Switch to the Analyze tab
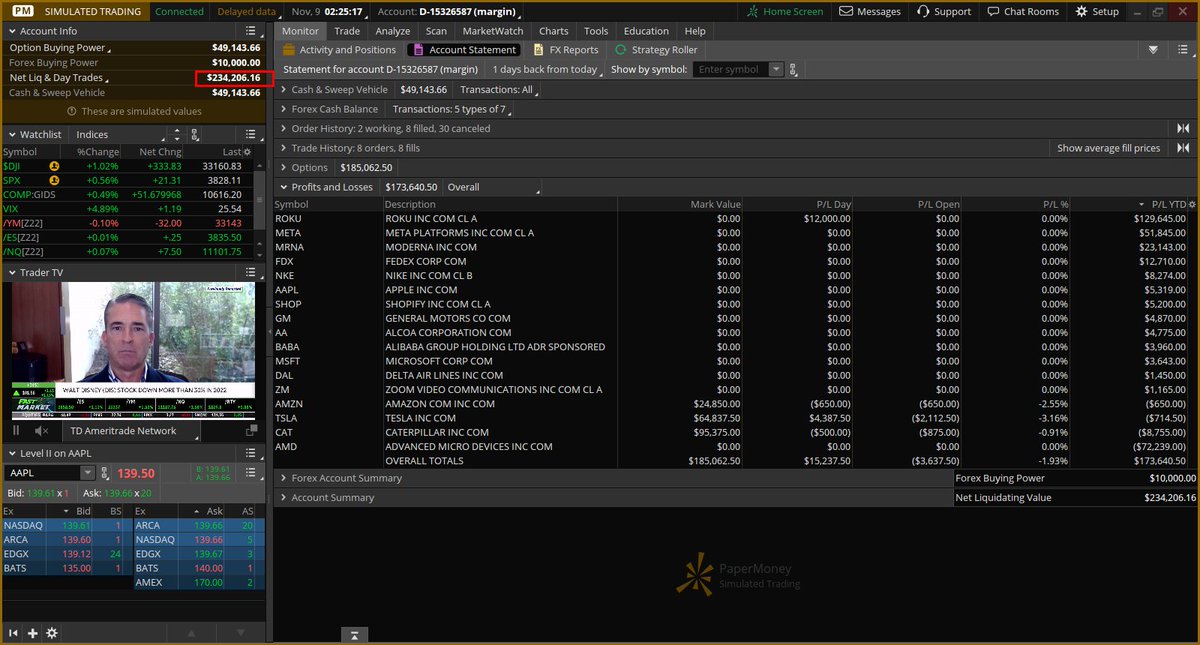This screenshot has width=1200, height=645. coord(393,31)
